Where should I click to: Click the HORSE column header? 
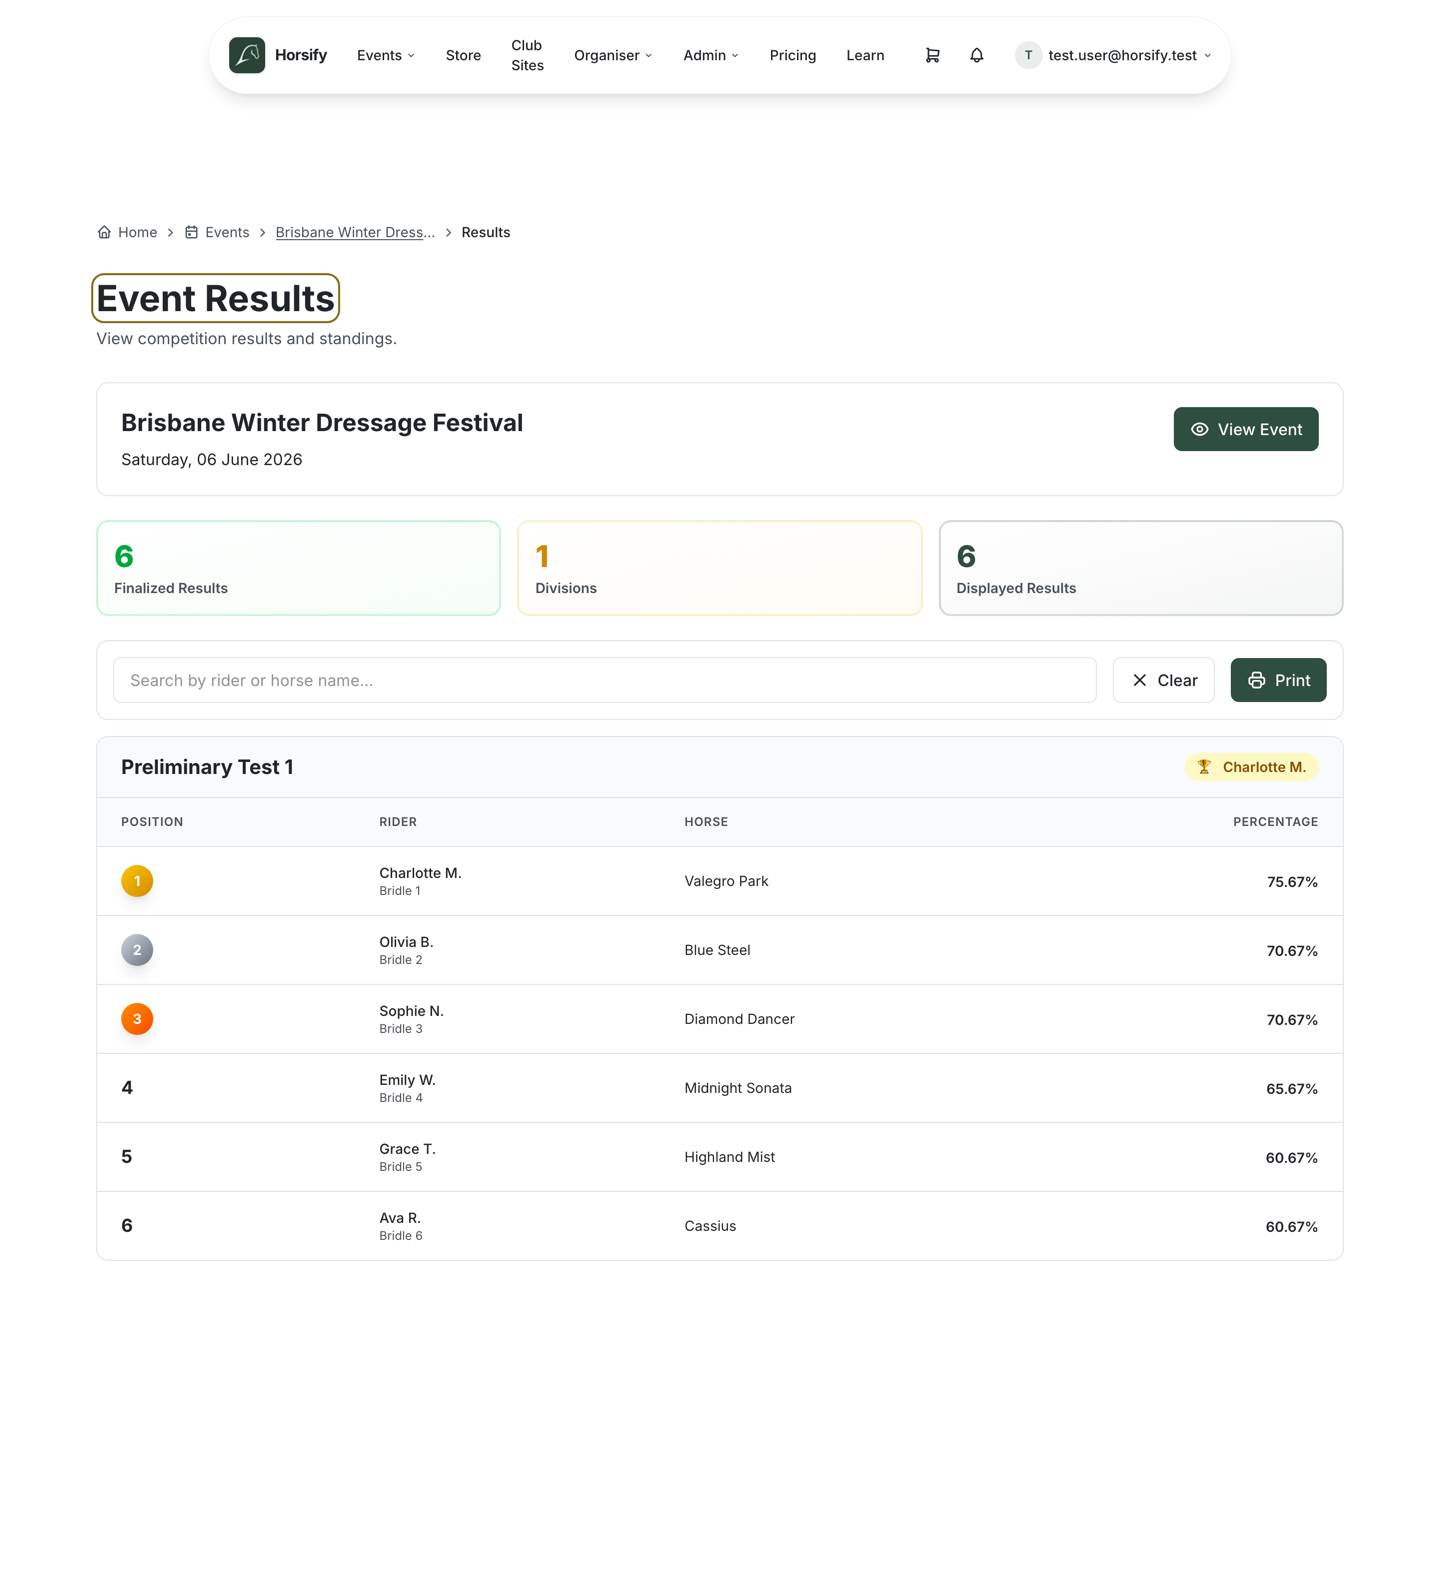706,822
